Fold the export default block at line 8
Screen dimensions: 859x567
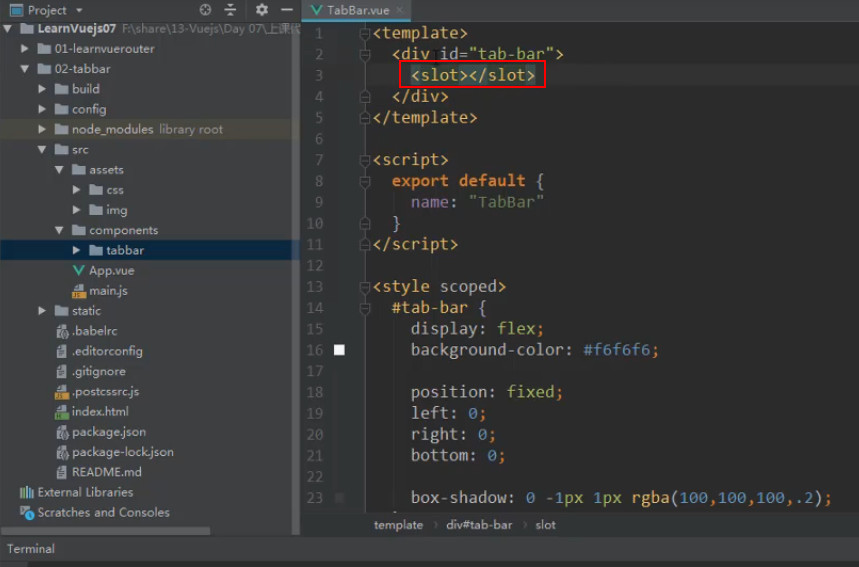tap(364, 181)
